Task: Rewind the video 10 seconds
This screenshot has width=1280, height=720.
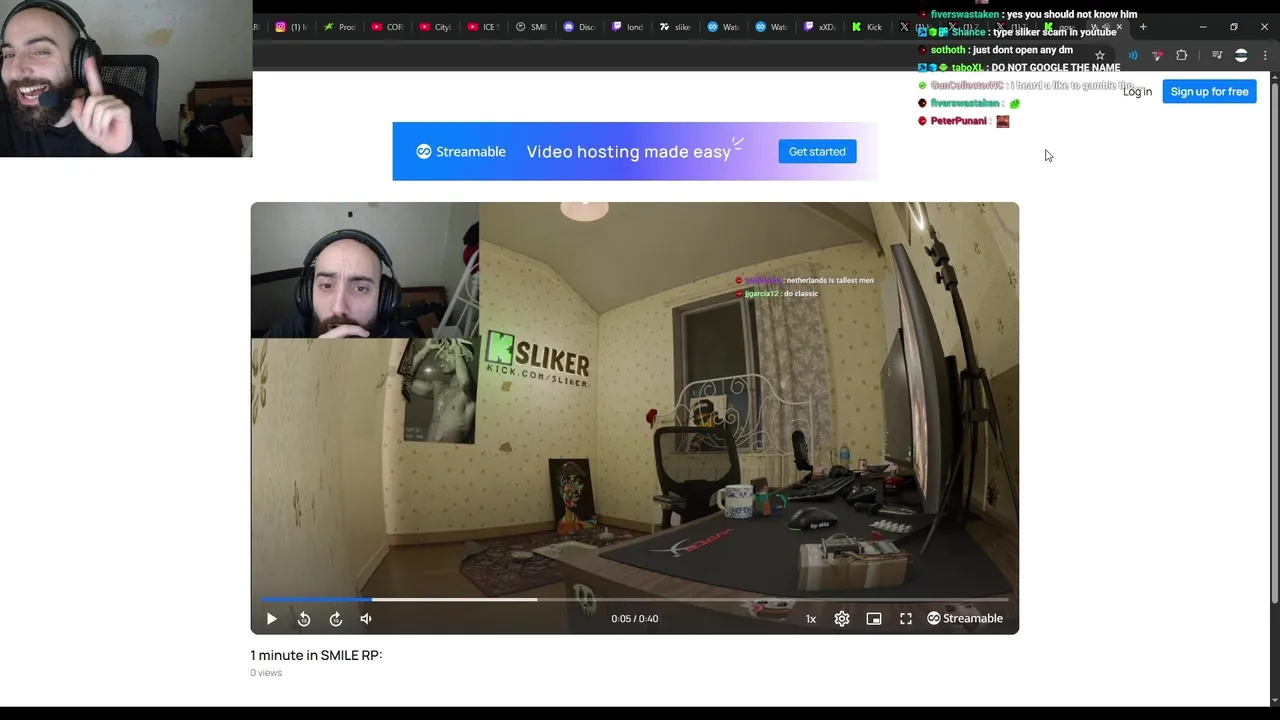Action: pyautogui.click(x=304, y=619)
